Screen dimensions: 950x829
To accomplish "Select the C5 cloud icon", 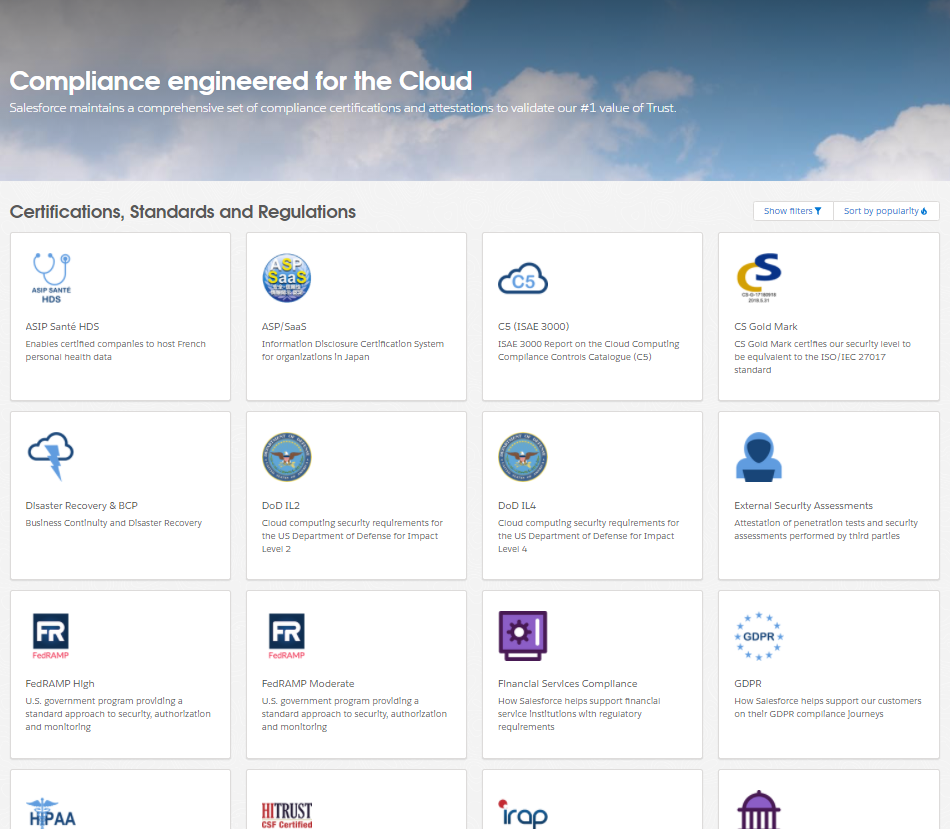I will point(523,279).
